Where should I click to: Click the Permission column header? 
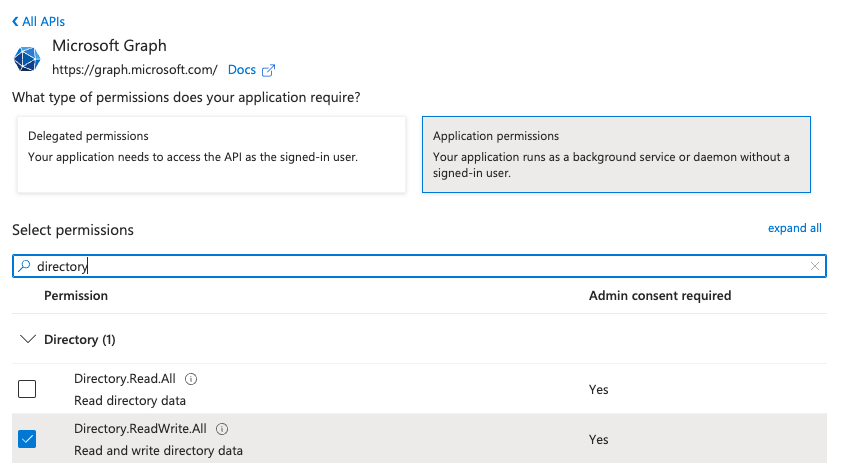(76, 296)
